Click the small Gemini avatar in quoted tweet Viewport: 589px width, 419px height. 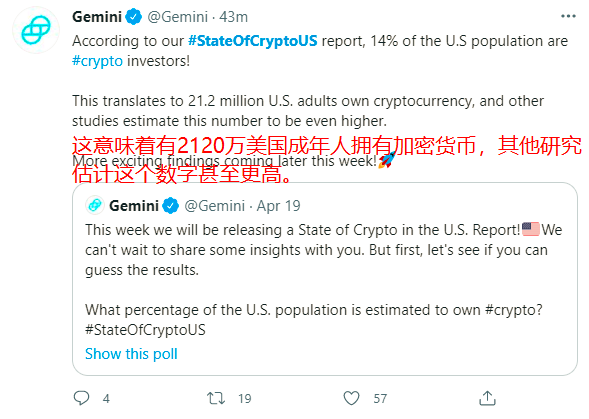[95, 205]
